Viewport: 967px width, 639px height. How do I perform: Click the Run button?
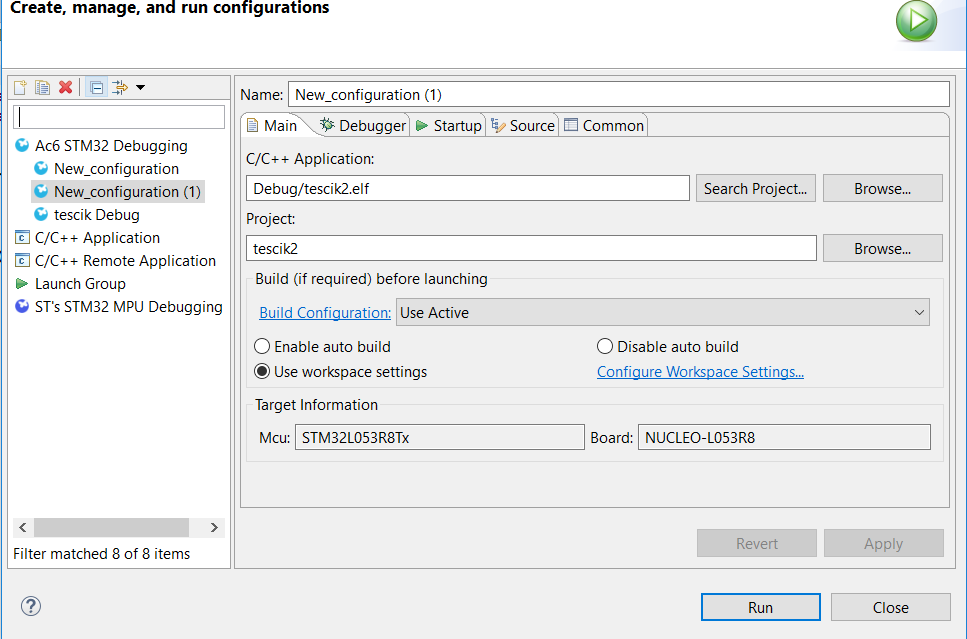click(x=760, y=608)
